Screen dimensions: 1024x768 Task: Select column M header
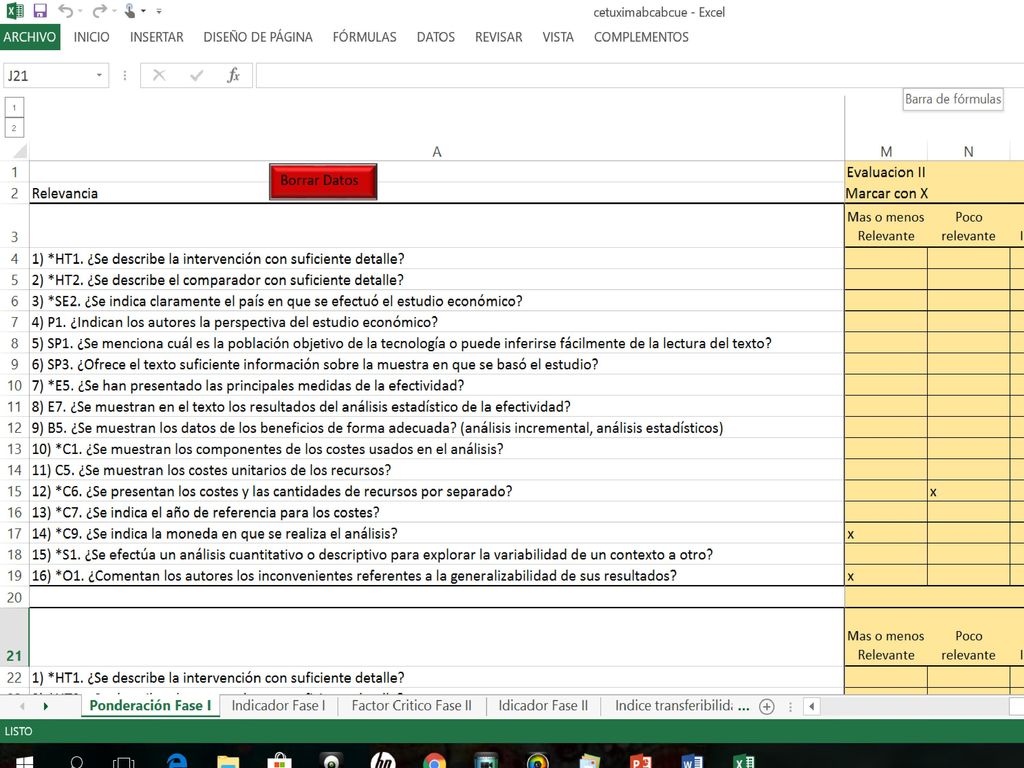886,152
